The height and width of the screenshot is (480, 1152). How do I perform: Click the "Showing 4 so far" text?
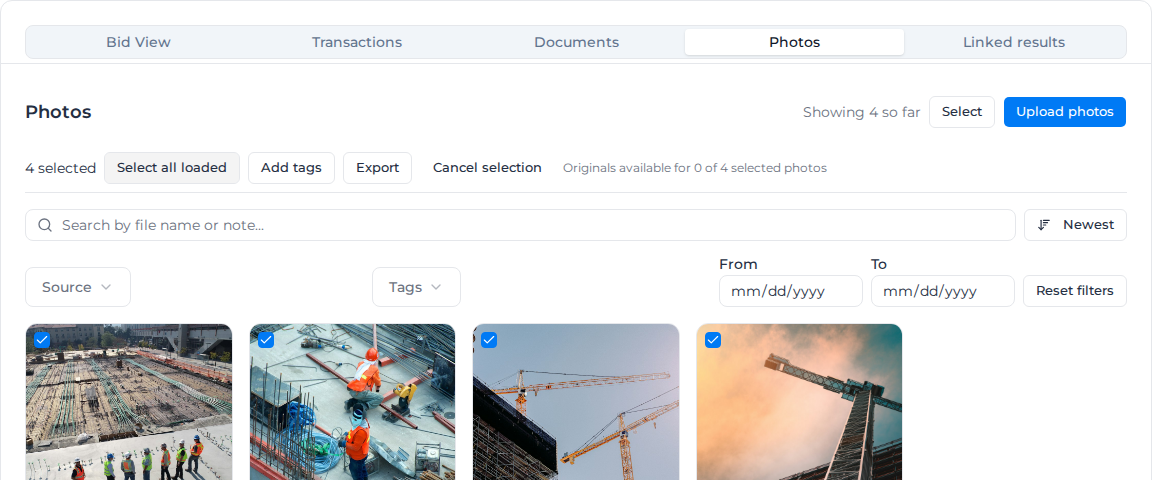861,112
